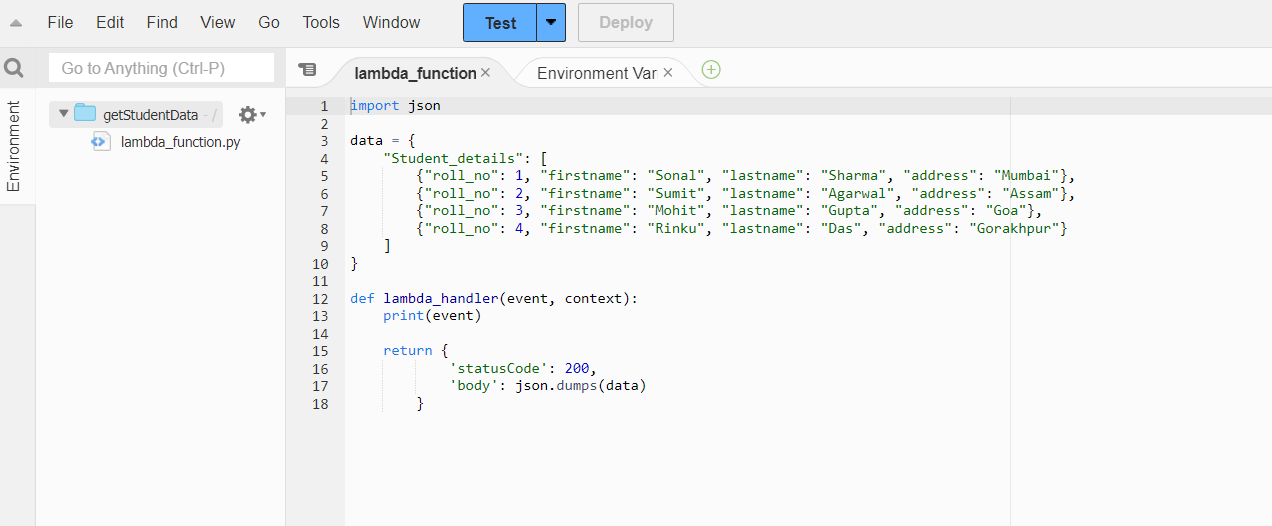Close the lambda_function tab

pos(485,73)
